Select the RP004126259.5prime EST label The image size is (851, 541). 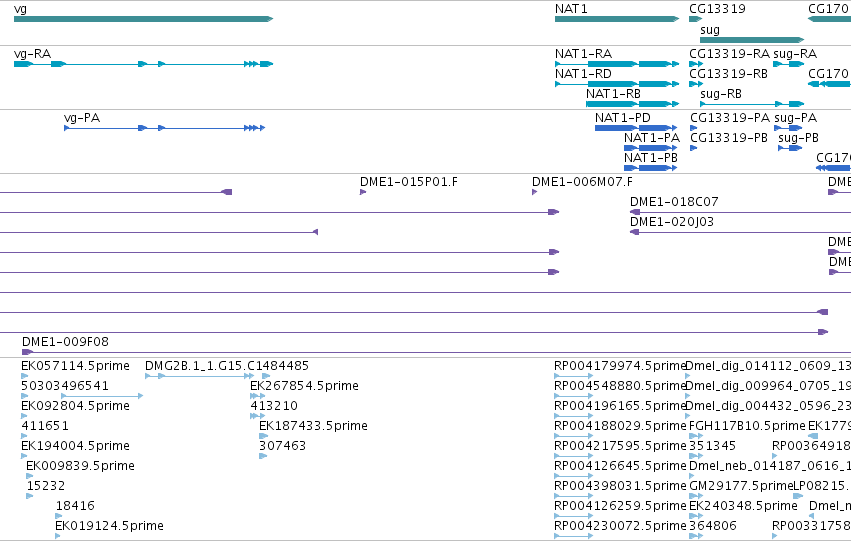tap(620, 506)
